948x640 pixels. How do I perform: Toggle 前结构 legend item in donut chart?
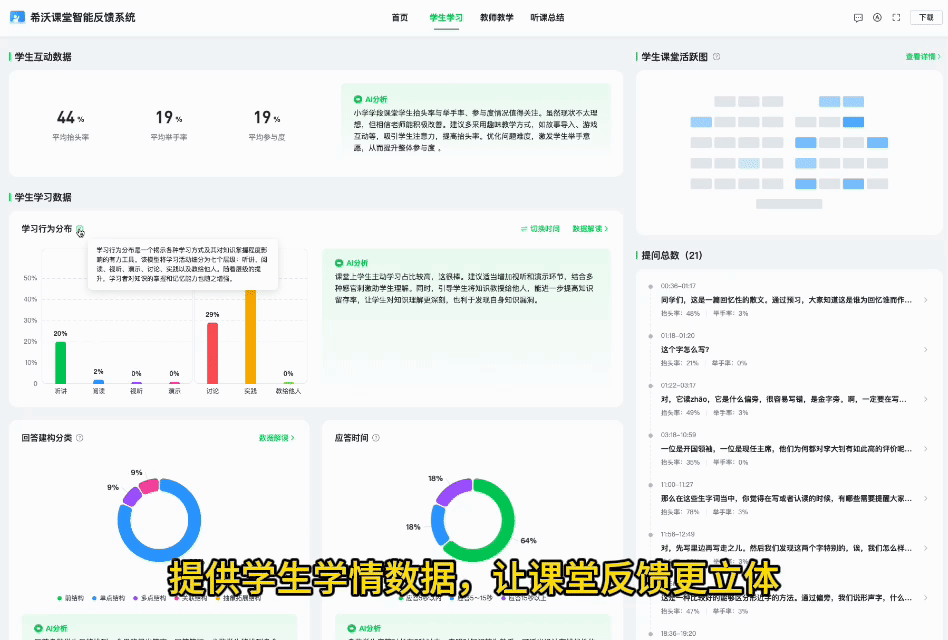(71, 598)
